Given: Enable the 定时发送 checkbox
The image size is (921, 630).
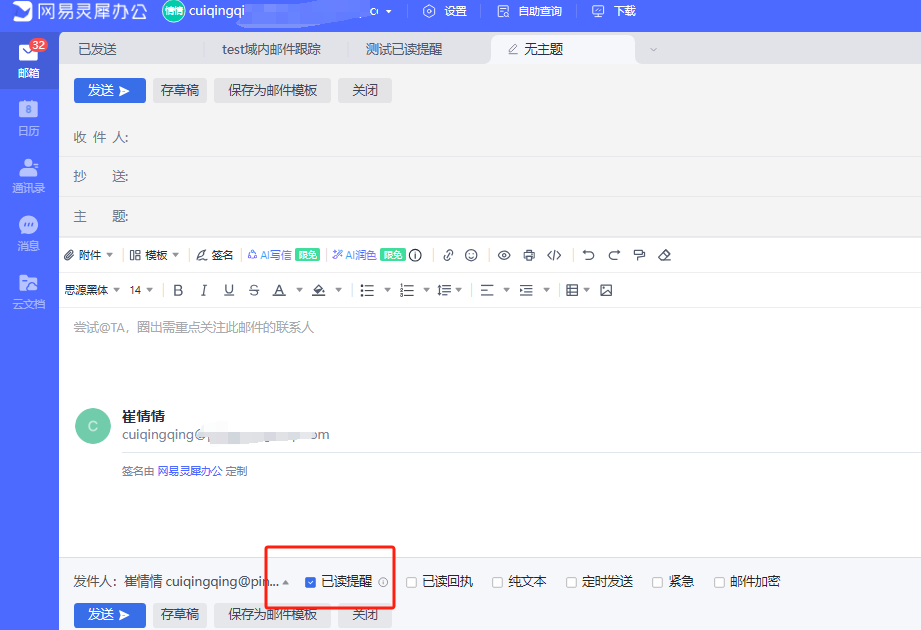Looking at the screenshot, I should pyautogui.click(x=571, y=582).
